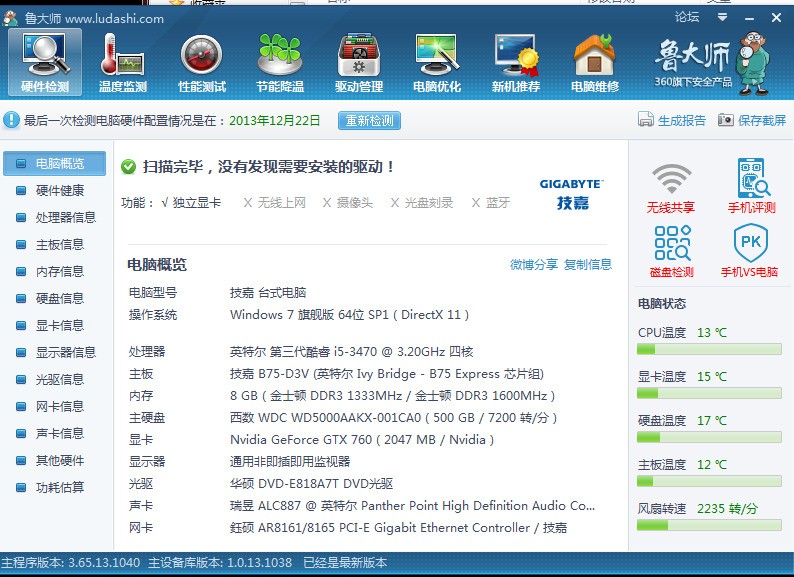794x577 pixels.
Task: Open the 性能测试 performance test
Action: coord(202,62)
